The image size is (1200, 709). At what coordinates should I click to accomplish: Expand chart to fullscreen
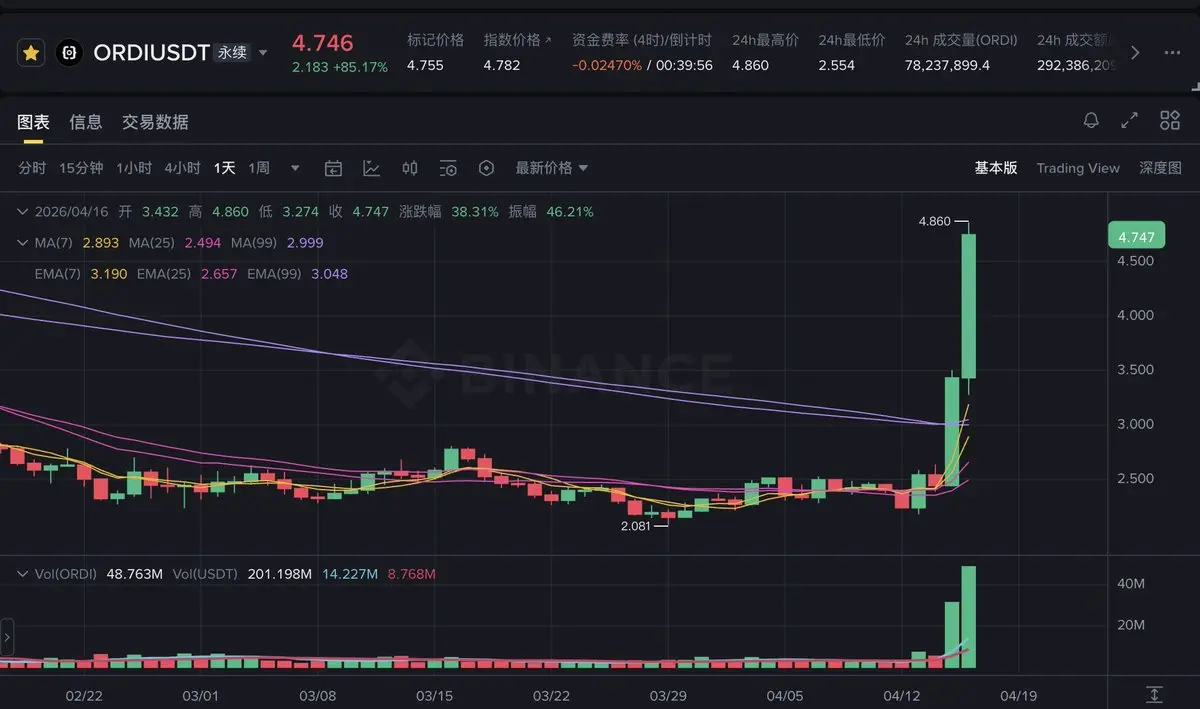(1130, 121)
